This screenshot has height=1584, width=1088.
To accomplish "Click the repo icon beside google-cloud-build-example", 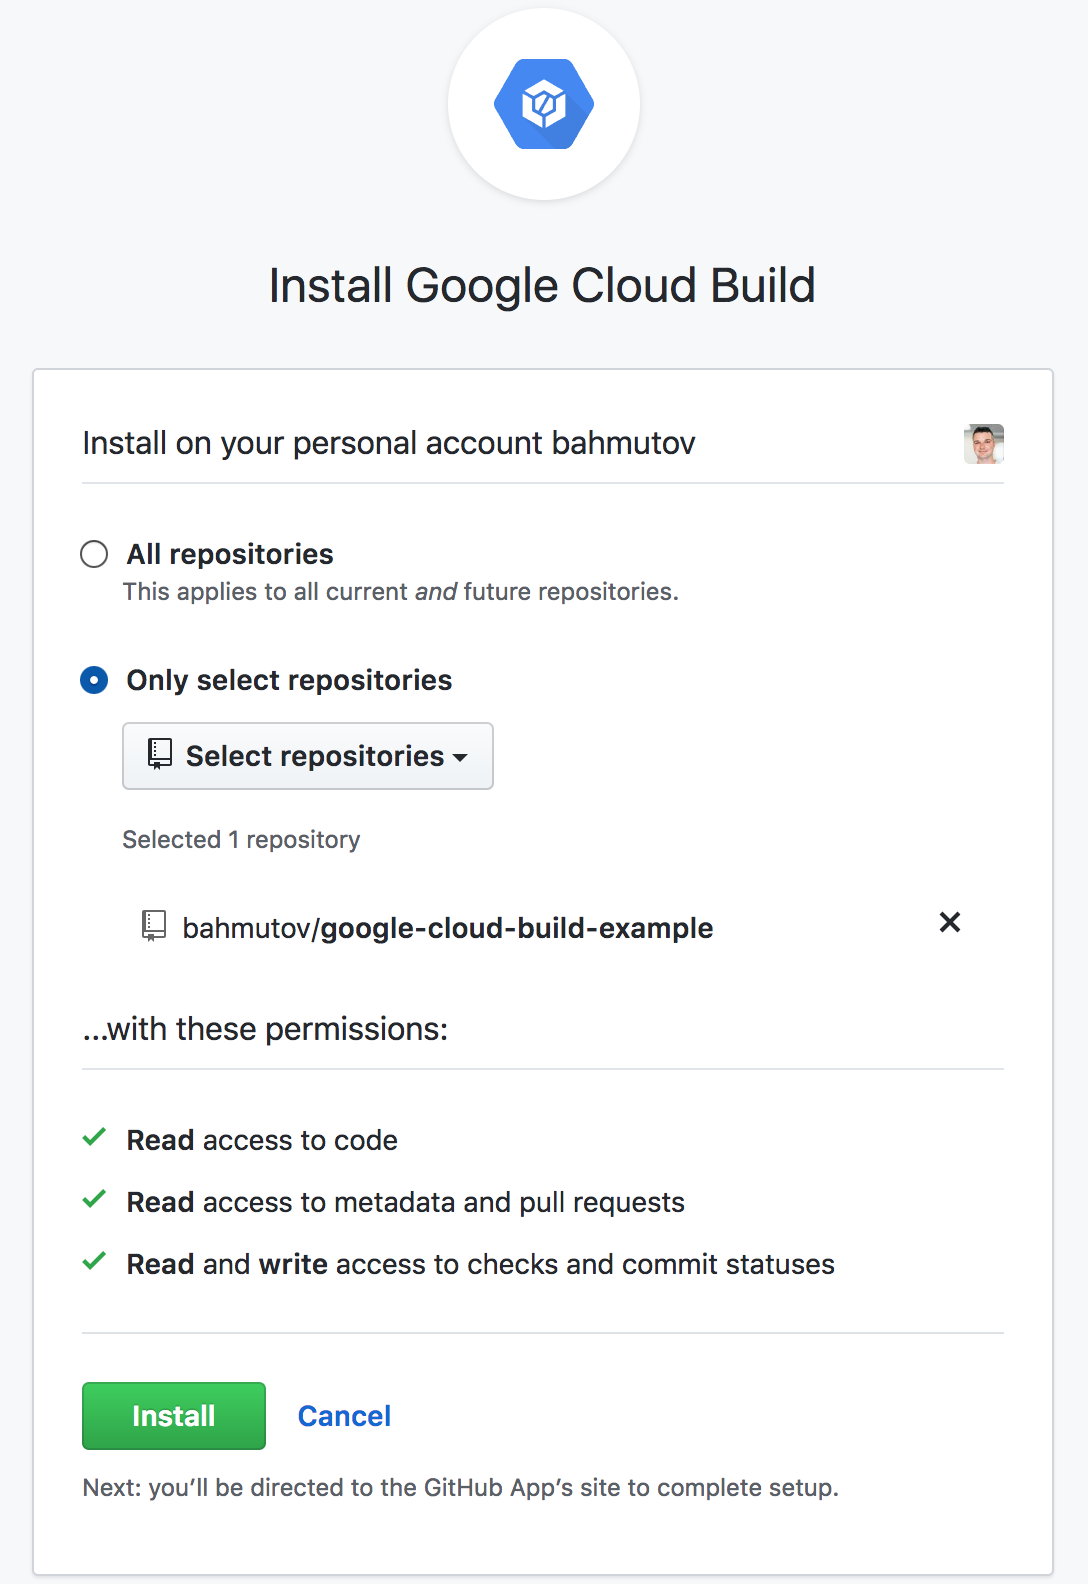I will pos(154,926).
